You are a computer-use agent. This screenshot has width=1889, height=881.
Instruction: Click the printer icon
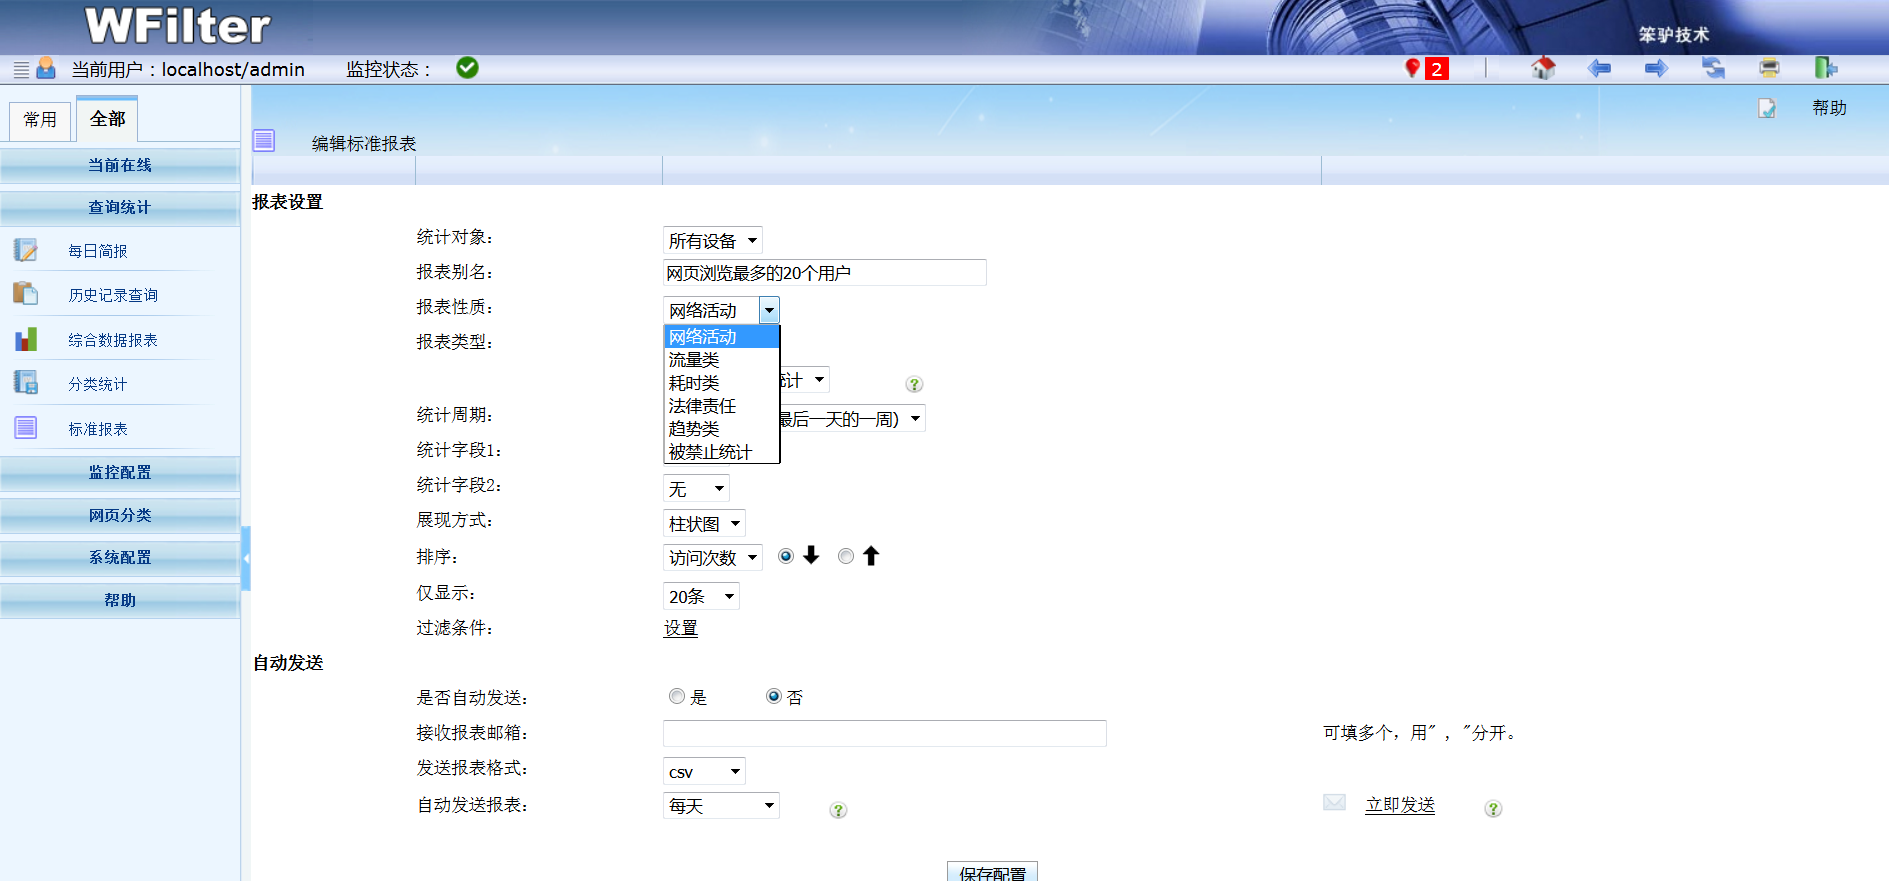coord(1769,68)
